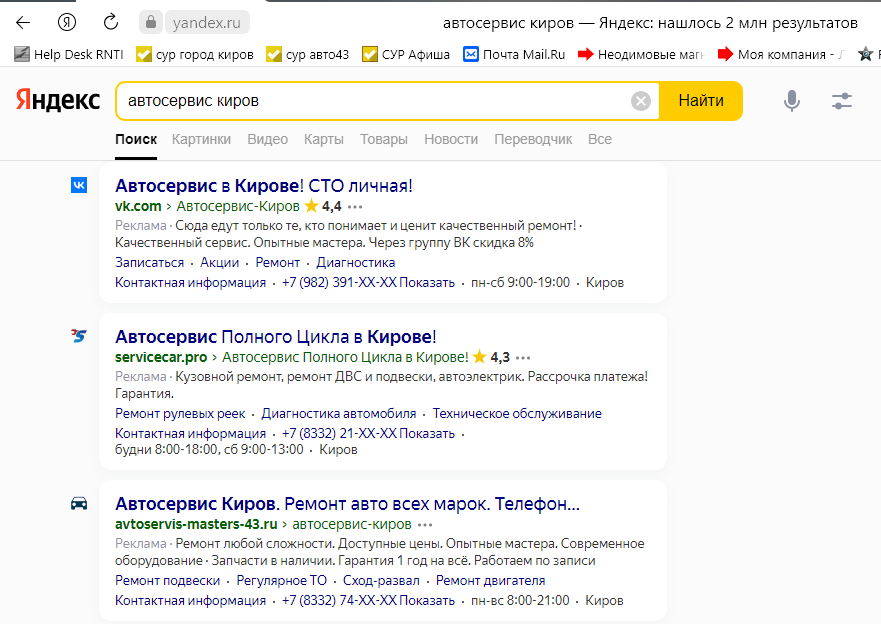
Task: Show phone number +7 (8332) 74-XX-XX
Action: click(x=368, y=600)
